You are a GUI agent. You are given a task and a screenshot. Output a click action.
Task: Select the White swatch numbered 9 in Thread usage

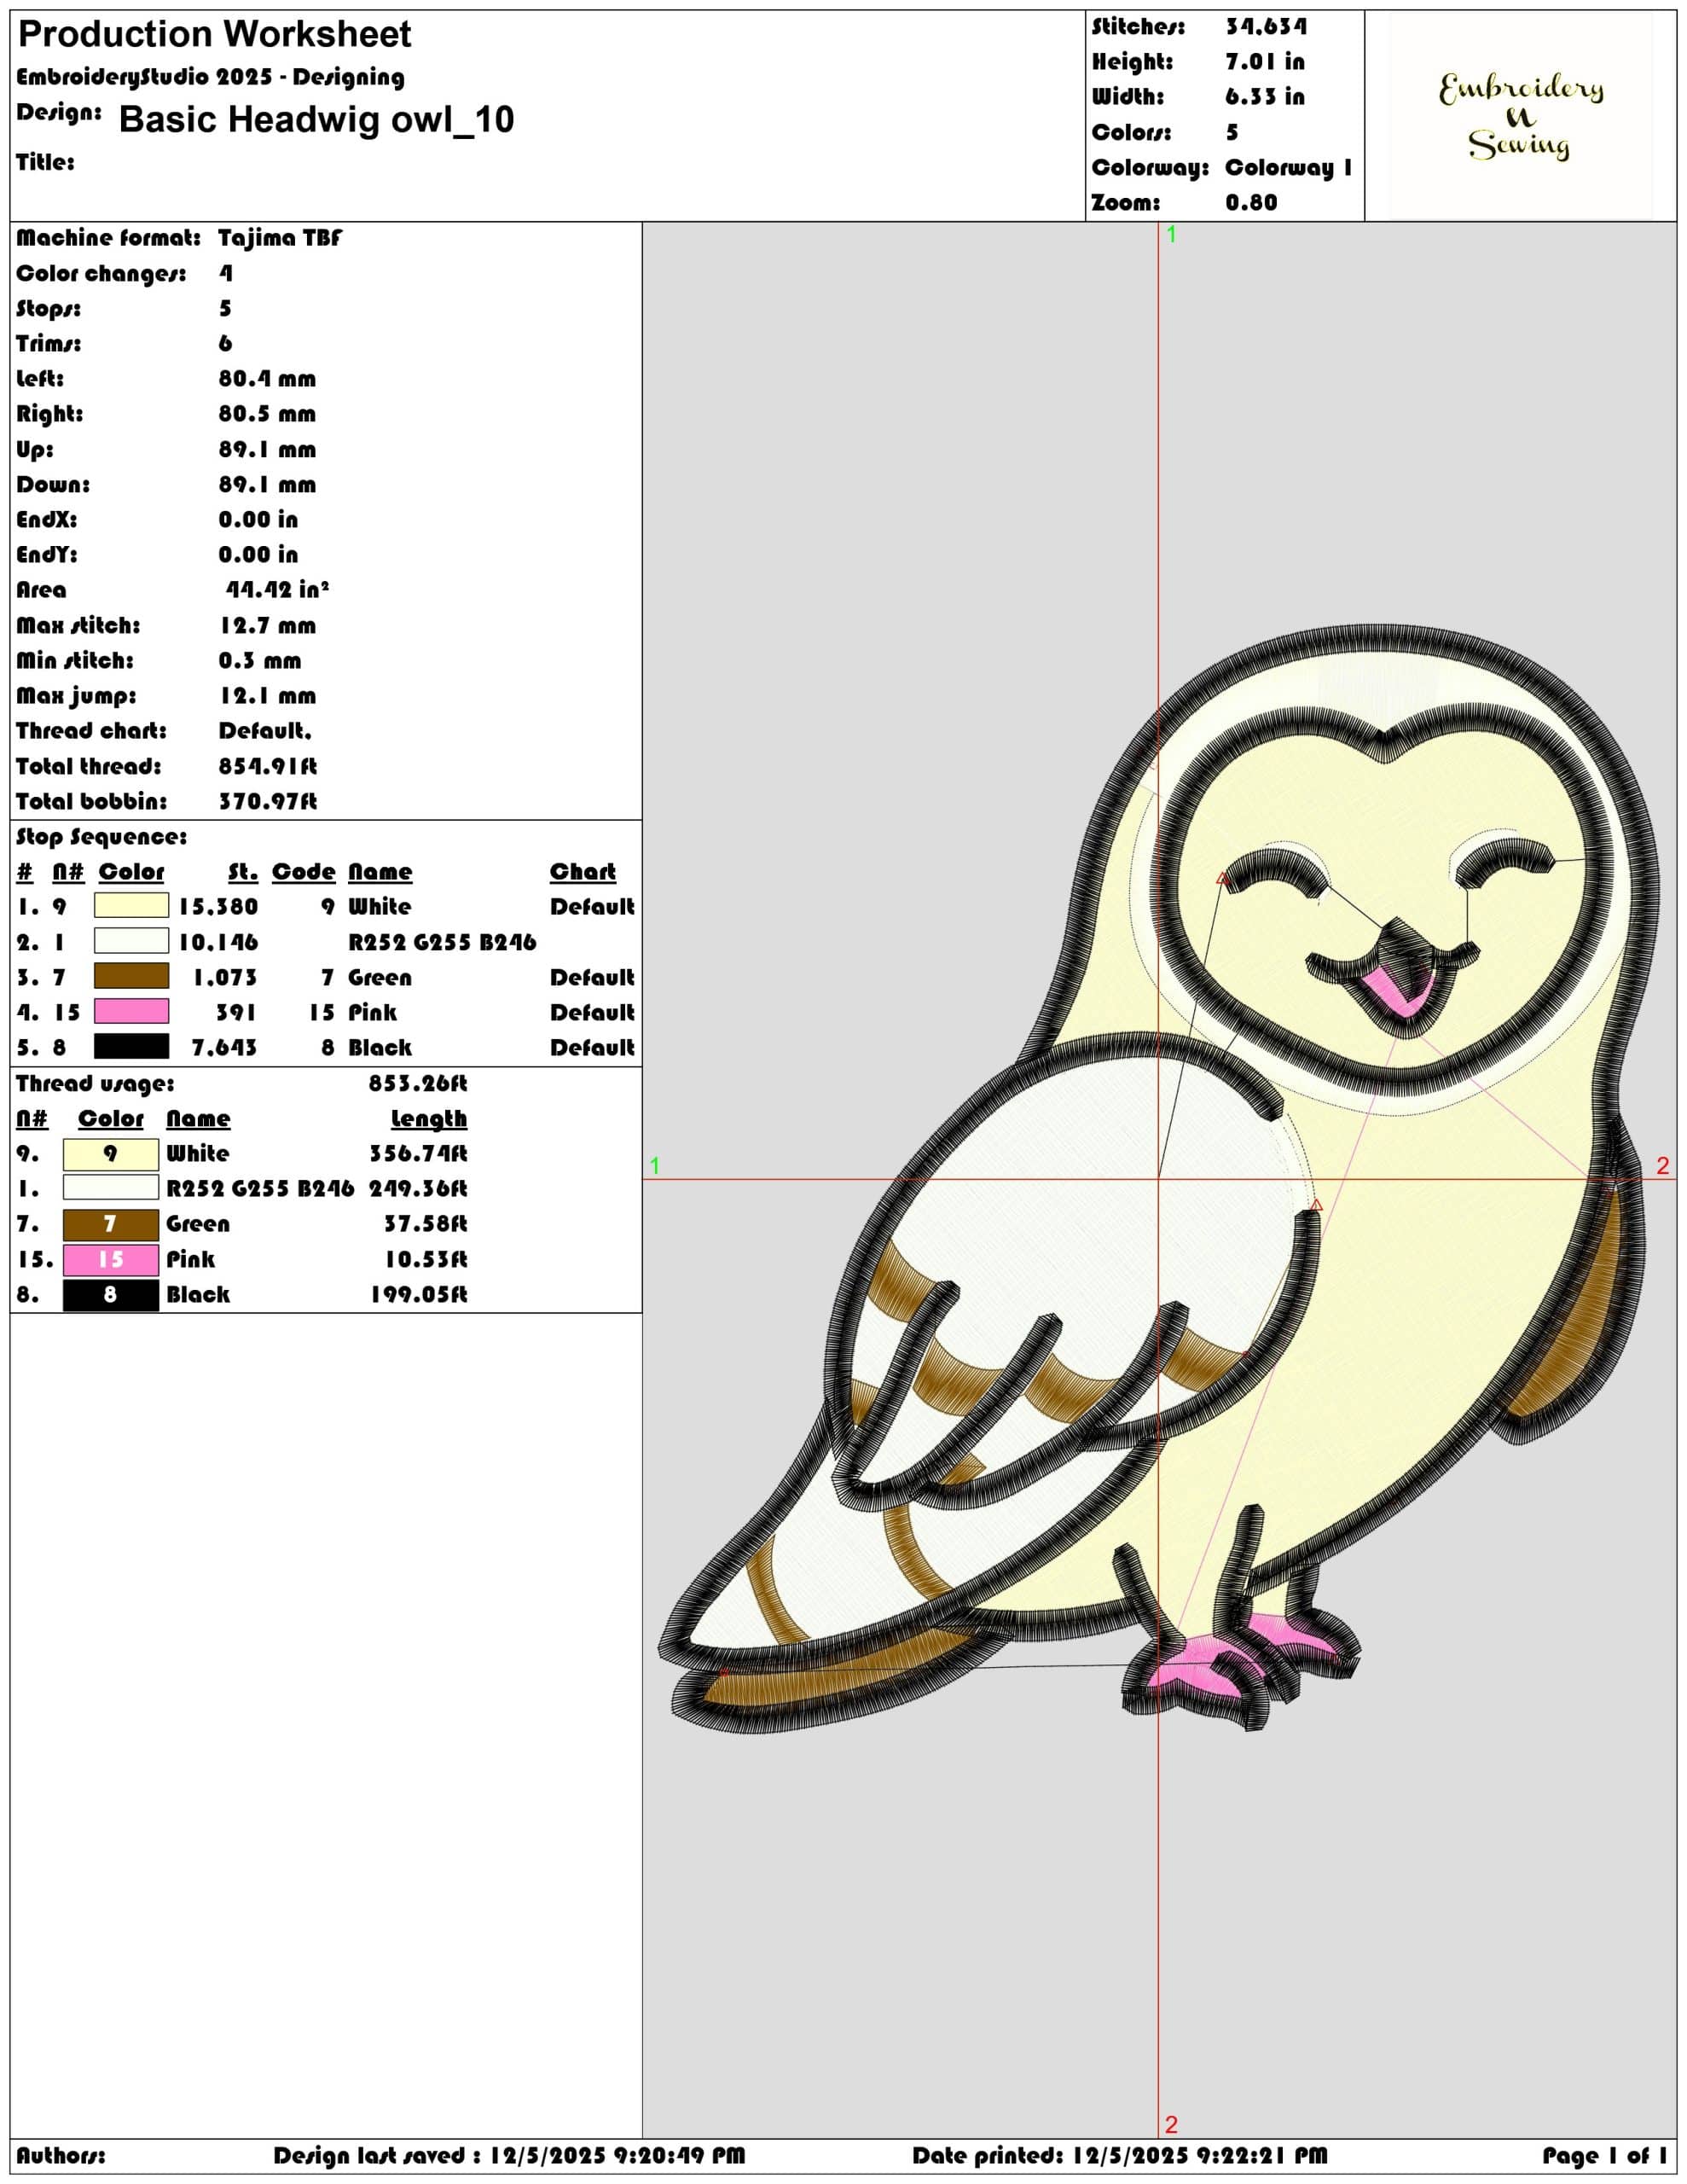[x=111, y=1154]
